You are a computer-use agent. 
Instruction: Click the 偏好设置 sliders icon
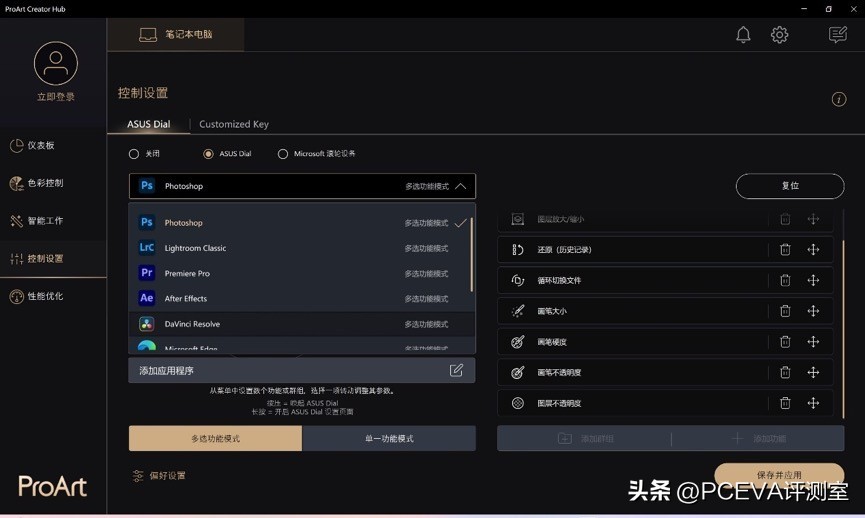pos(137,476)
